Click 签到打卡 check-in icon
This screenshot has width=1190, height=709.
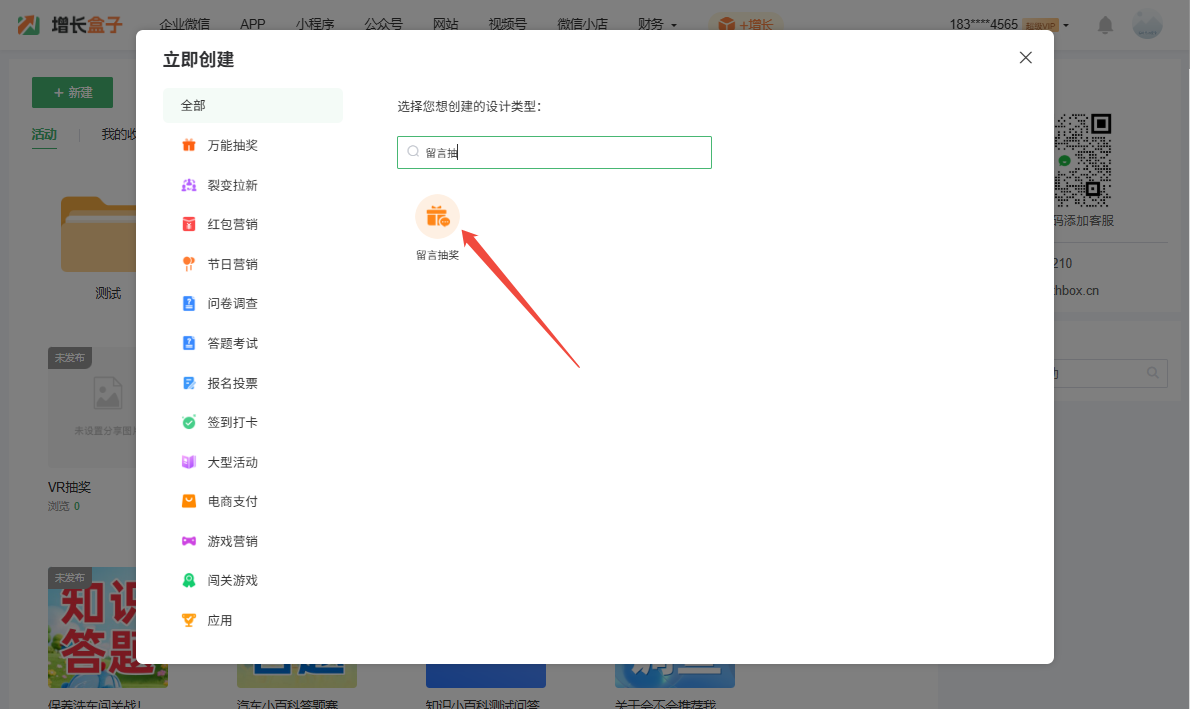click(189, 422)
